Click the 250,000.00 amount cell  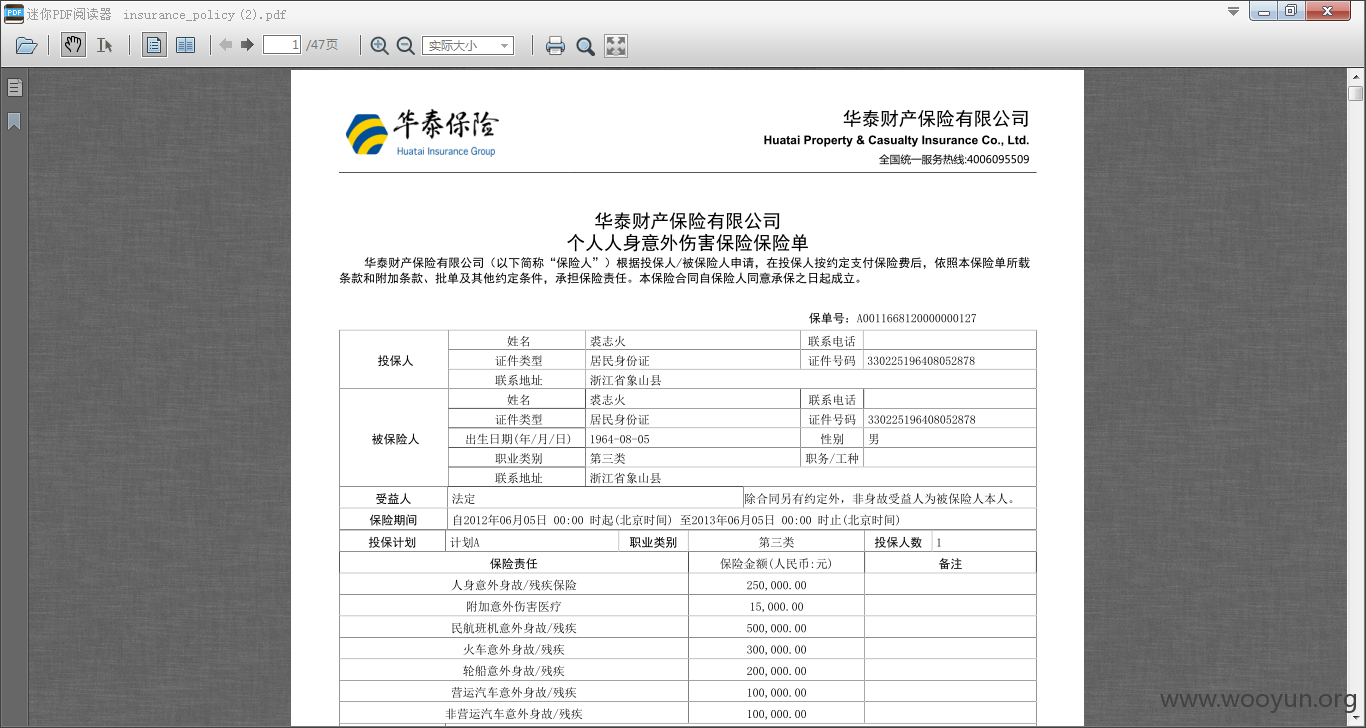point(776,585)
